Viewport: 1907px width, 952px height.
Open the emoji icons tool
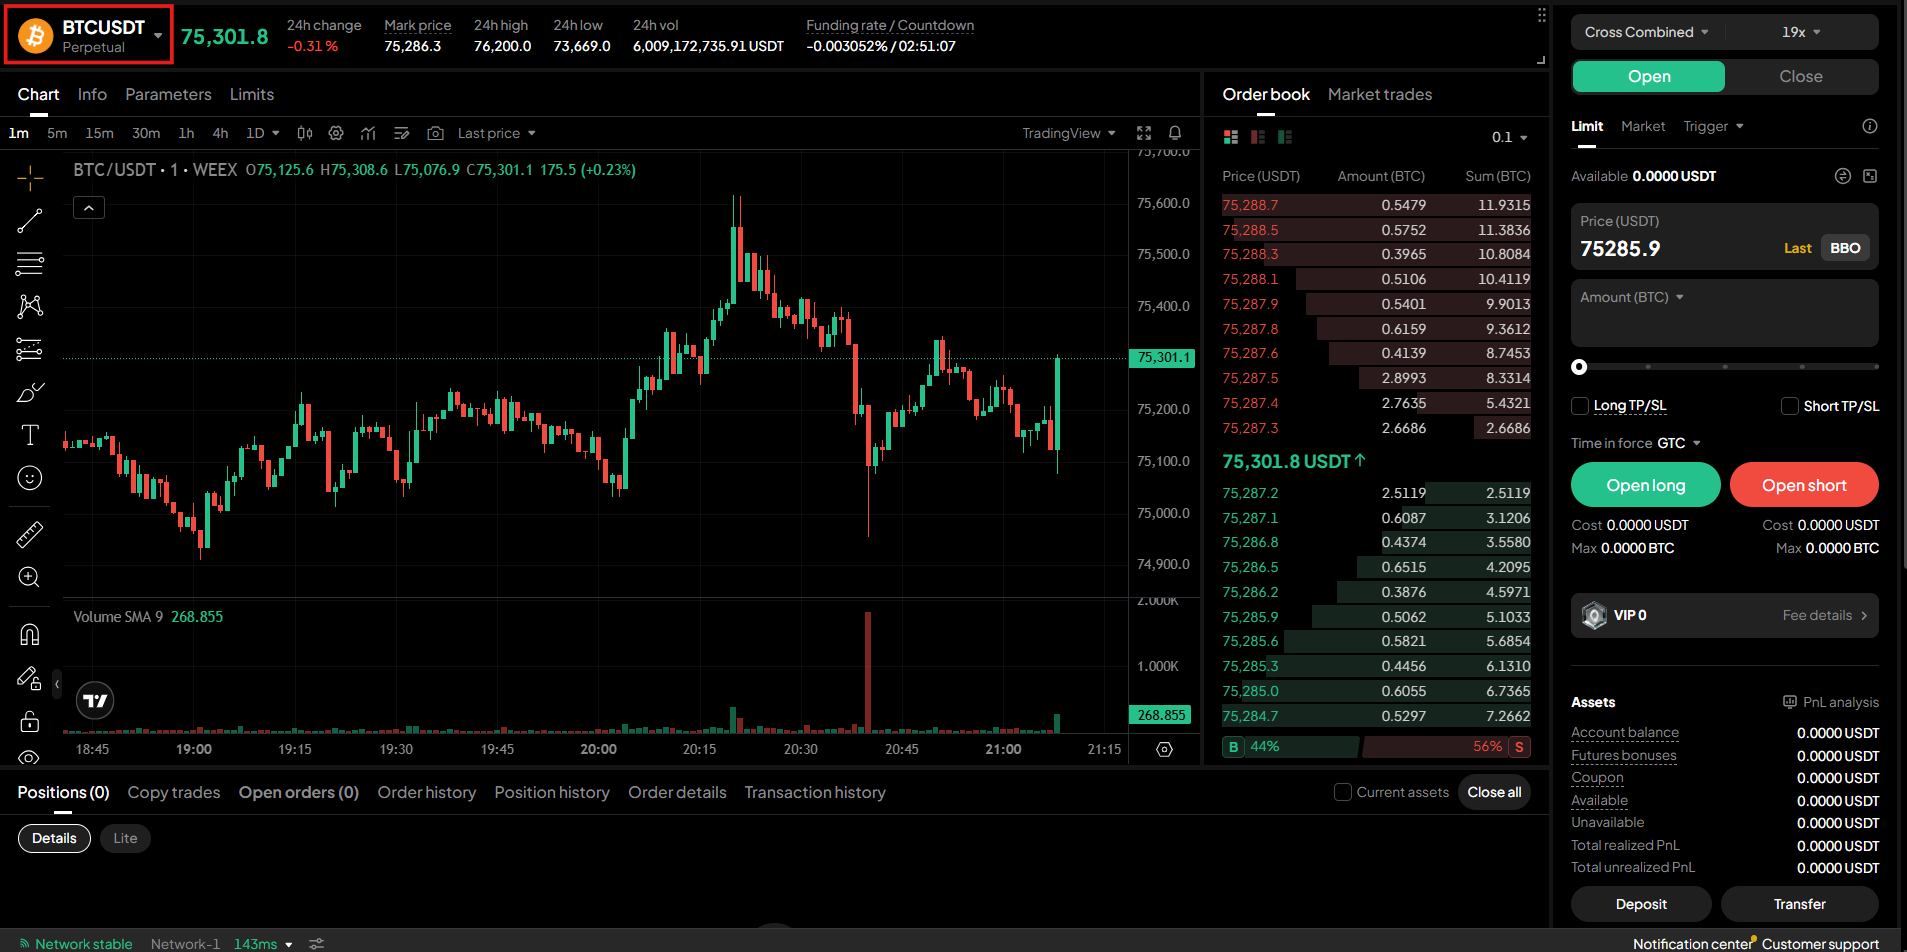30,478
